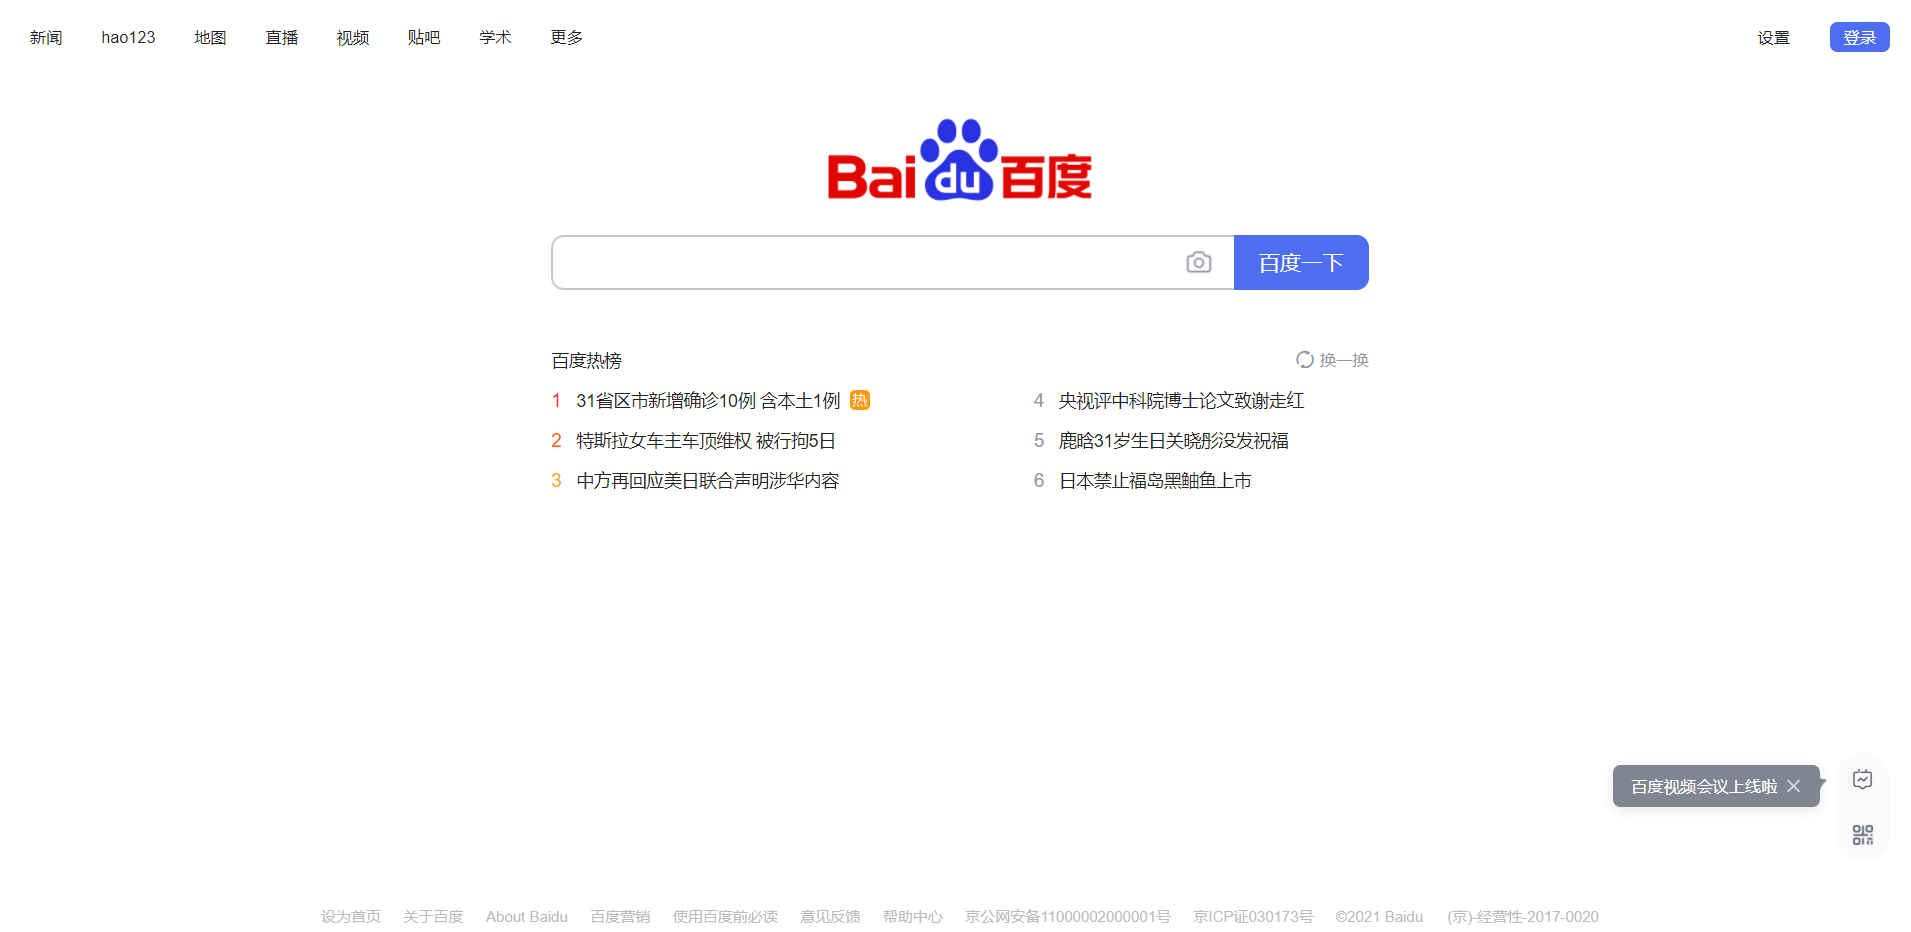Click the 意见反馈 footer link
The width and height of the screenshot is (1911, 932).
pyautogui.click(x=830, y=917)
